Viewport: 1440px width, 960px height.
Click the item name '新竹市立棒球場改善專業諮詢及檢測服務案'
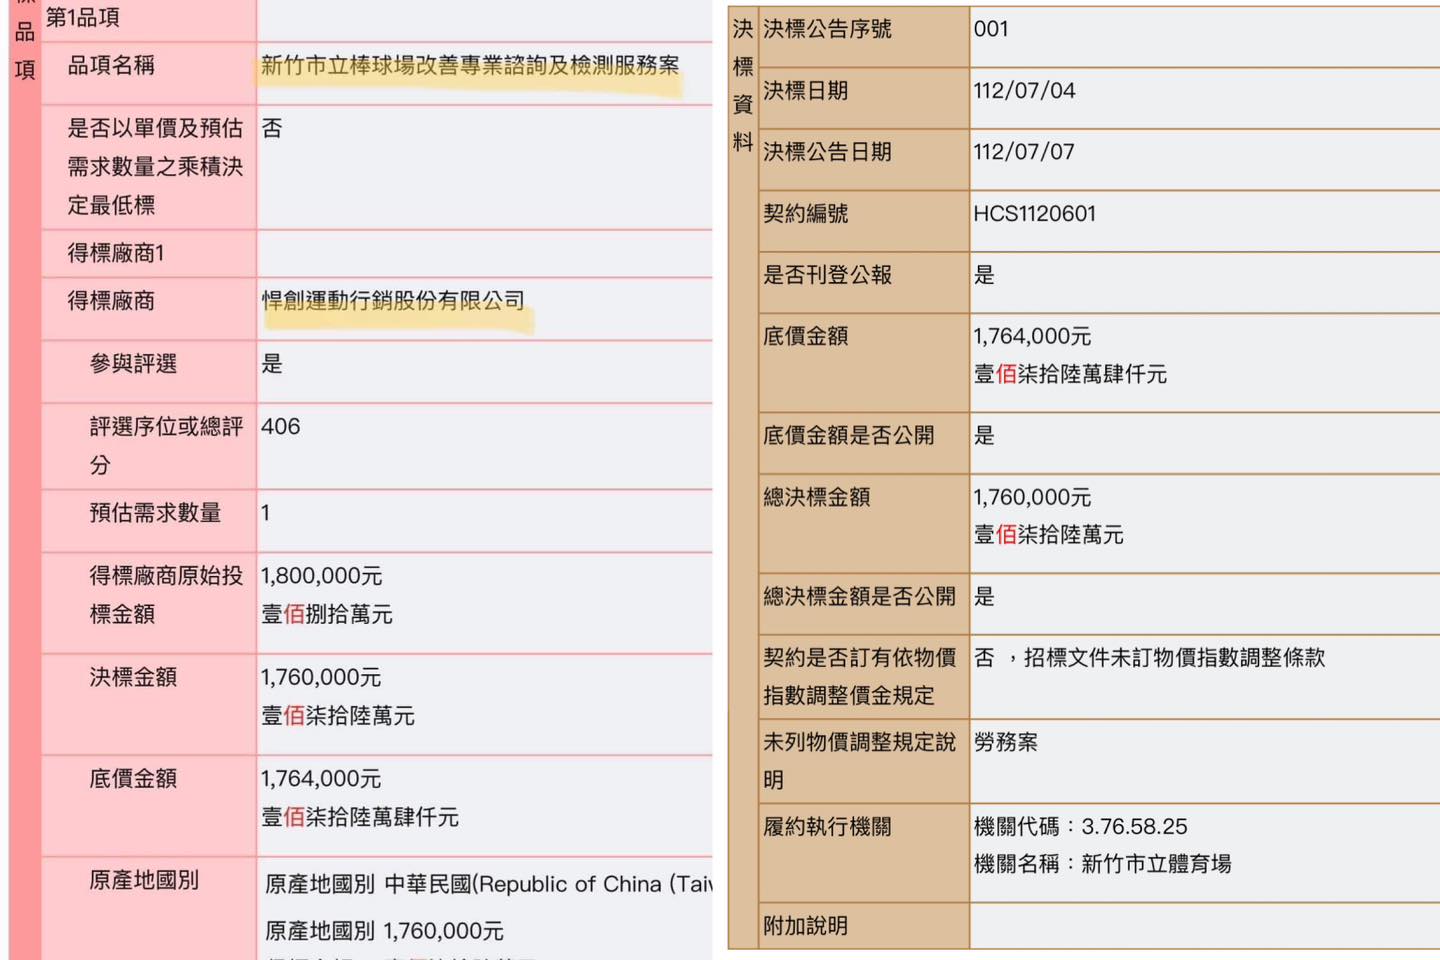click(x=470, y=65)
